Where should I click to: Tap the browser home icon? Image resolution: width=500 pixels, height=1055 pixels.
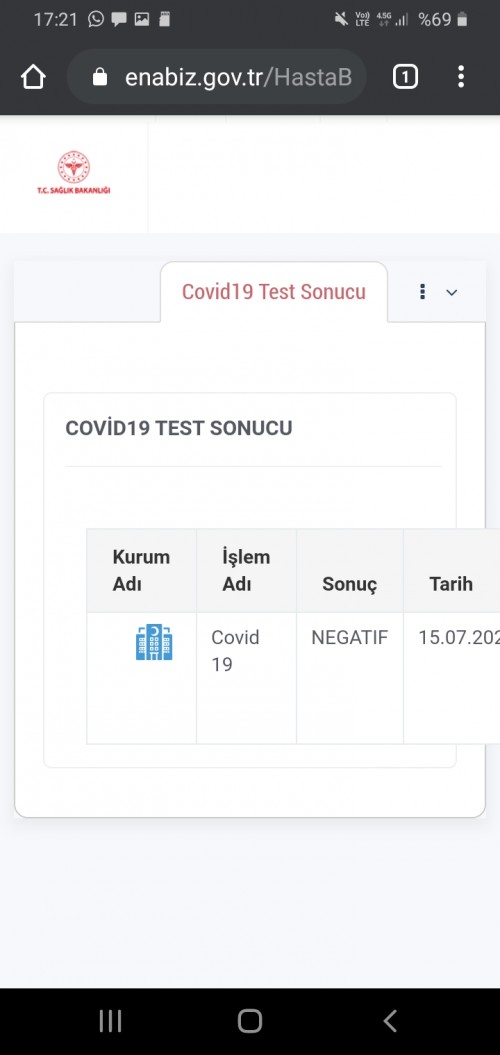(33, 77)
